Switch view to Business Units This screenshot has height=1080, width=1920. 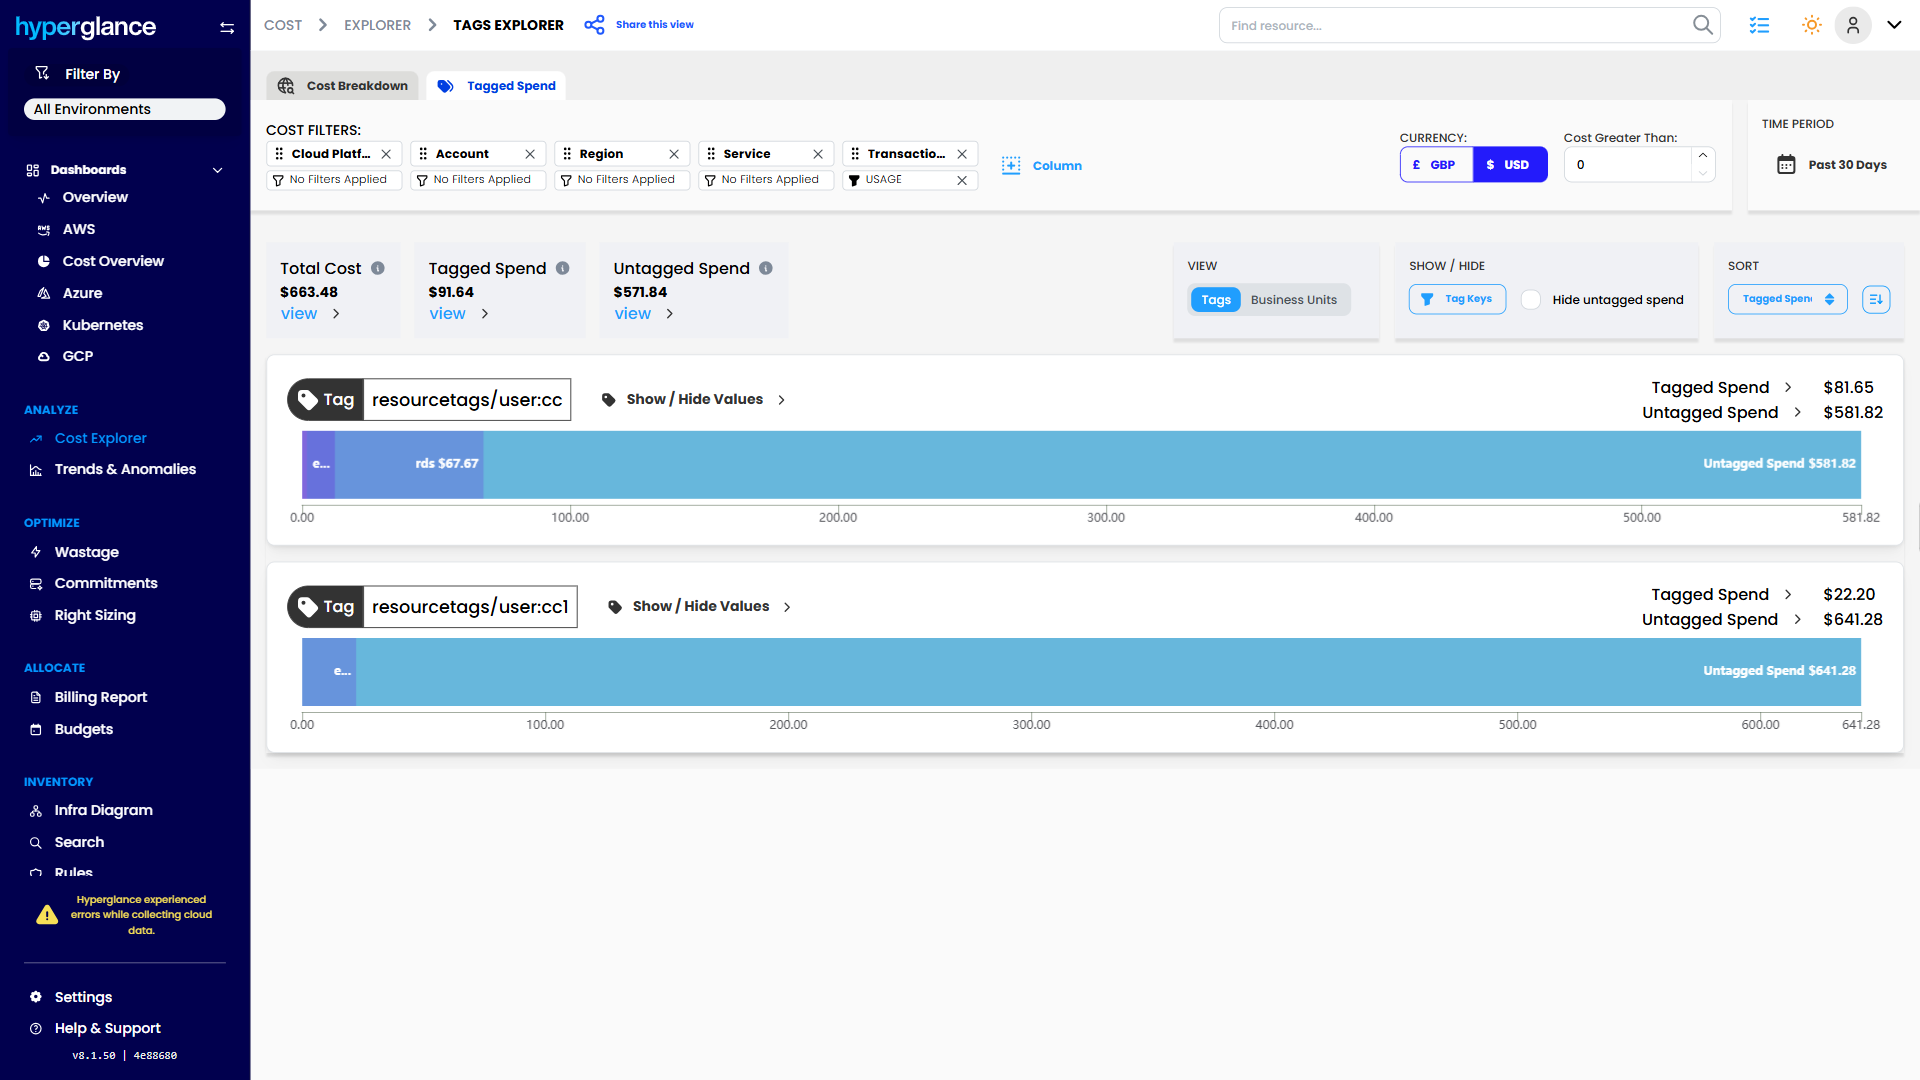tap(1293, 300)
